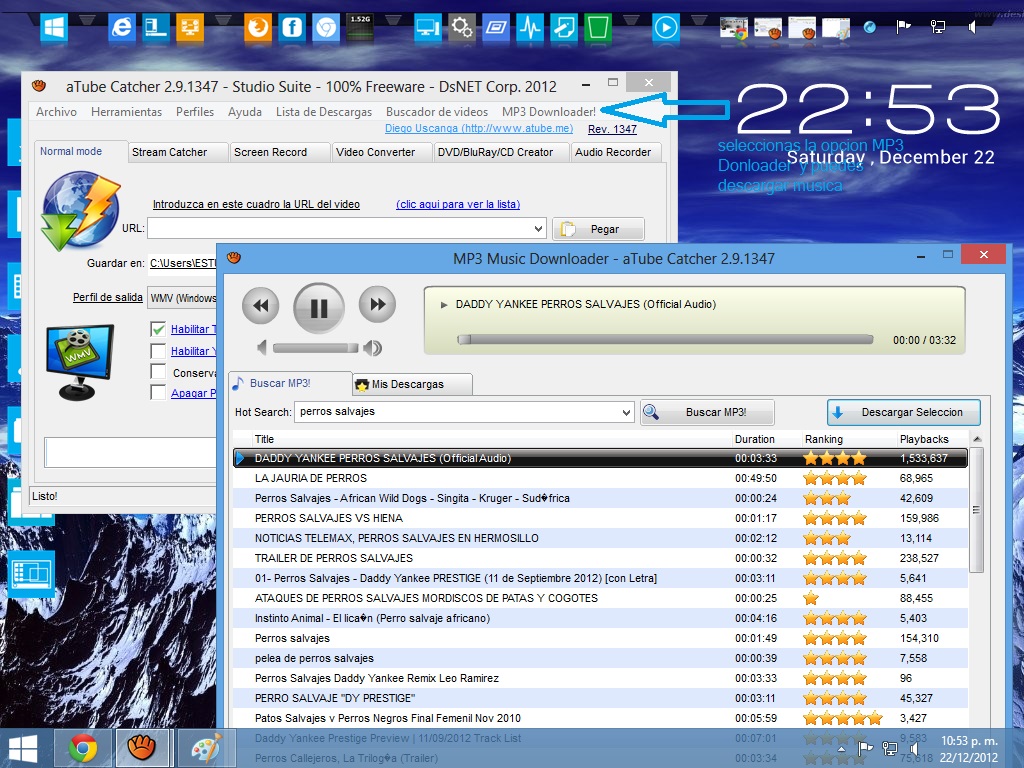Click the Windows logo icon in top dock

coord(54,28)
